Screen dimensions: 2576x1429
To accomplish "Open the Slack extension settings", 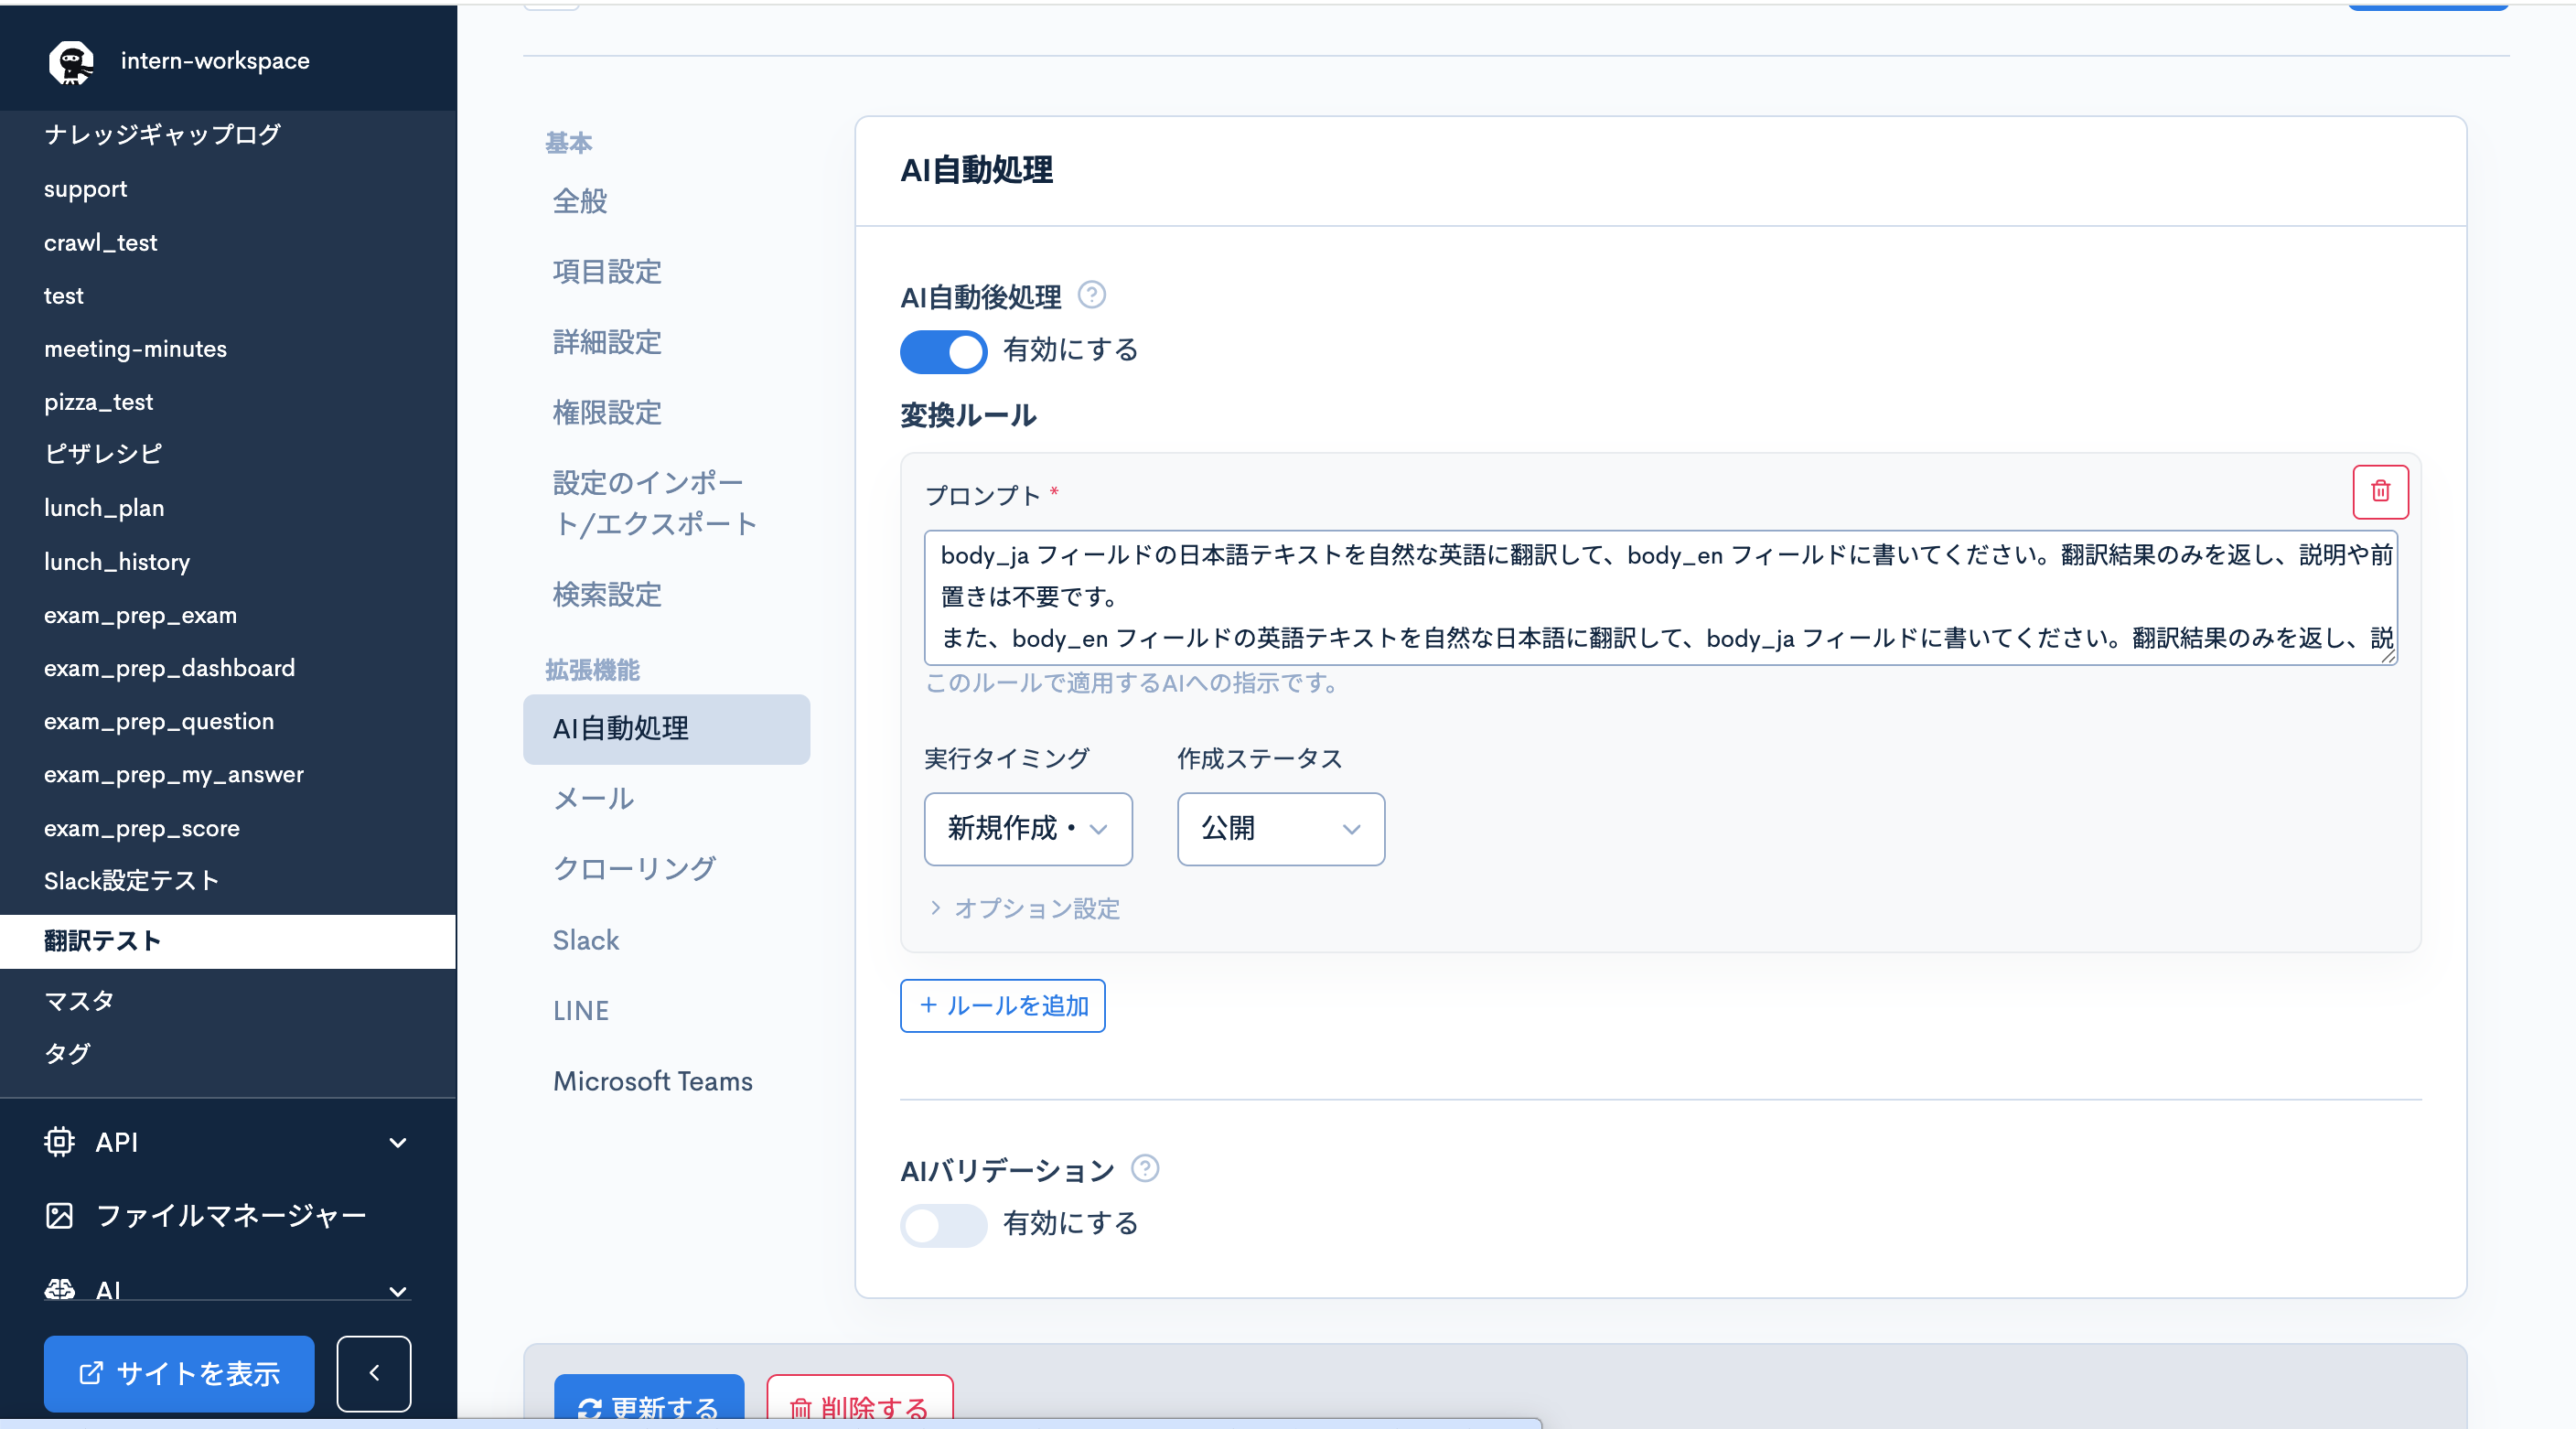I will click(x=586, y=940).
